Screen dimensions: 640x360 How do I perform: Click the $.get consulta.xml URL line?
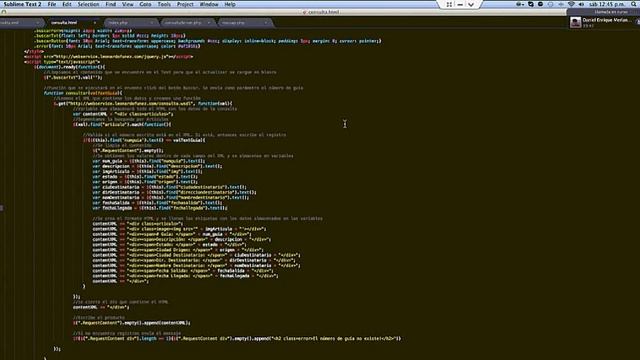click(143, 103)
